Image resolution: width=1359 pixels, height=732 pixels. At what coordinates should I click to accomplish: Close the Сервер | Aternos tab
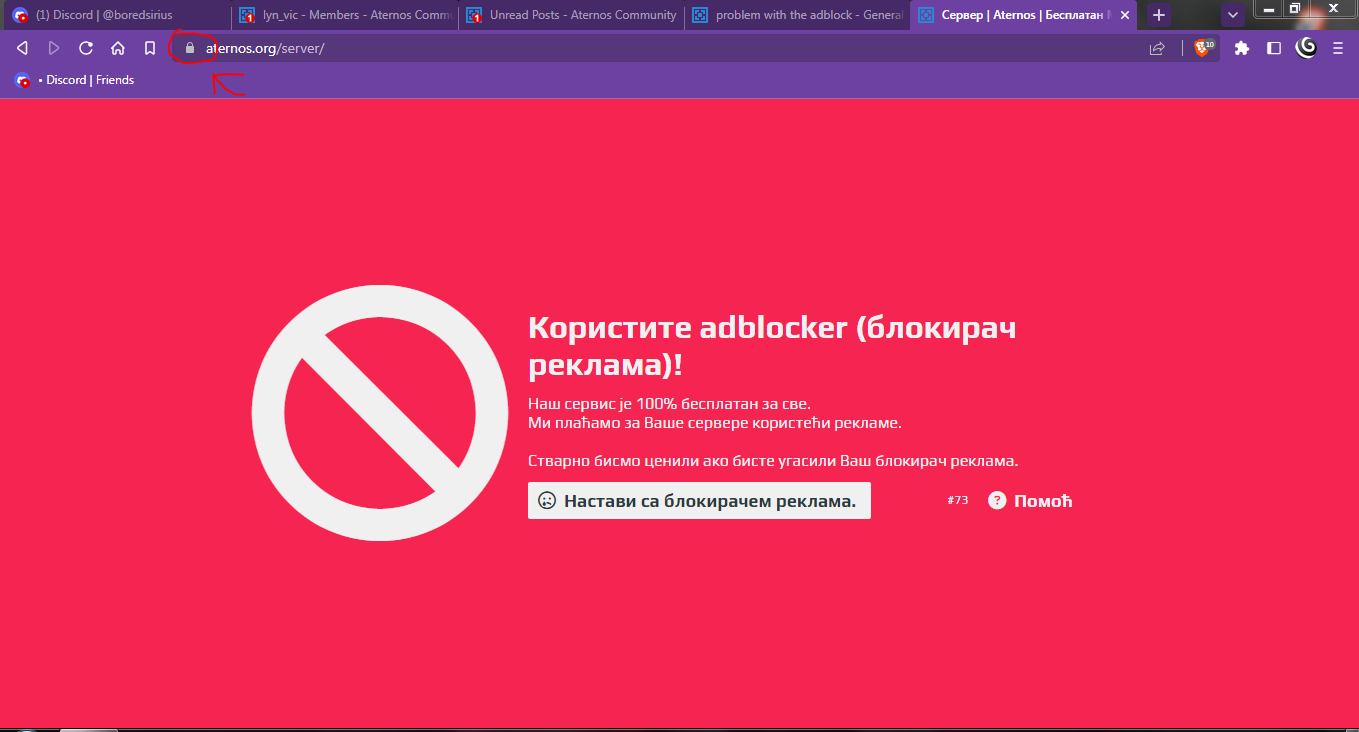point(1125,16)
